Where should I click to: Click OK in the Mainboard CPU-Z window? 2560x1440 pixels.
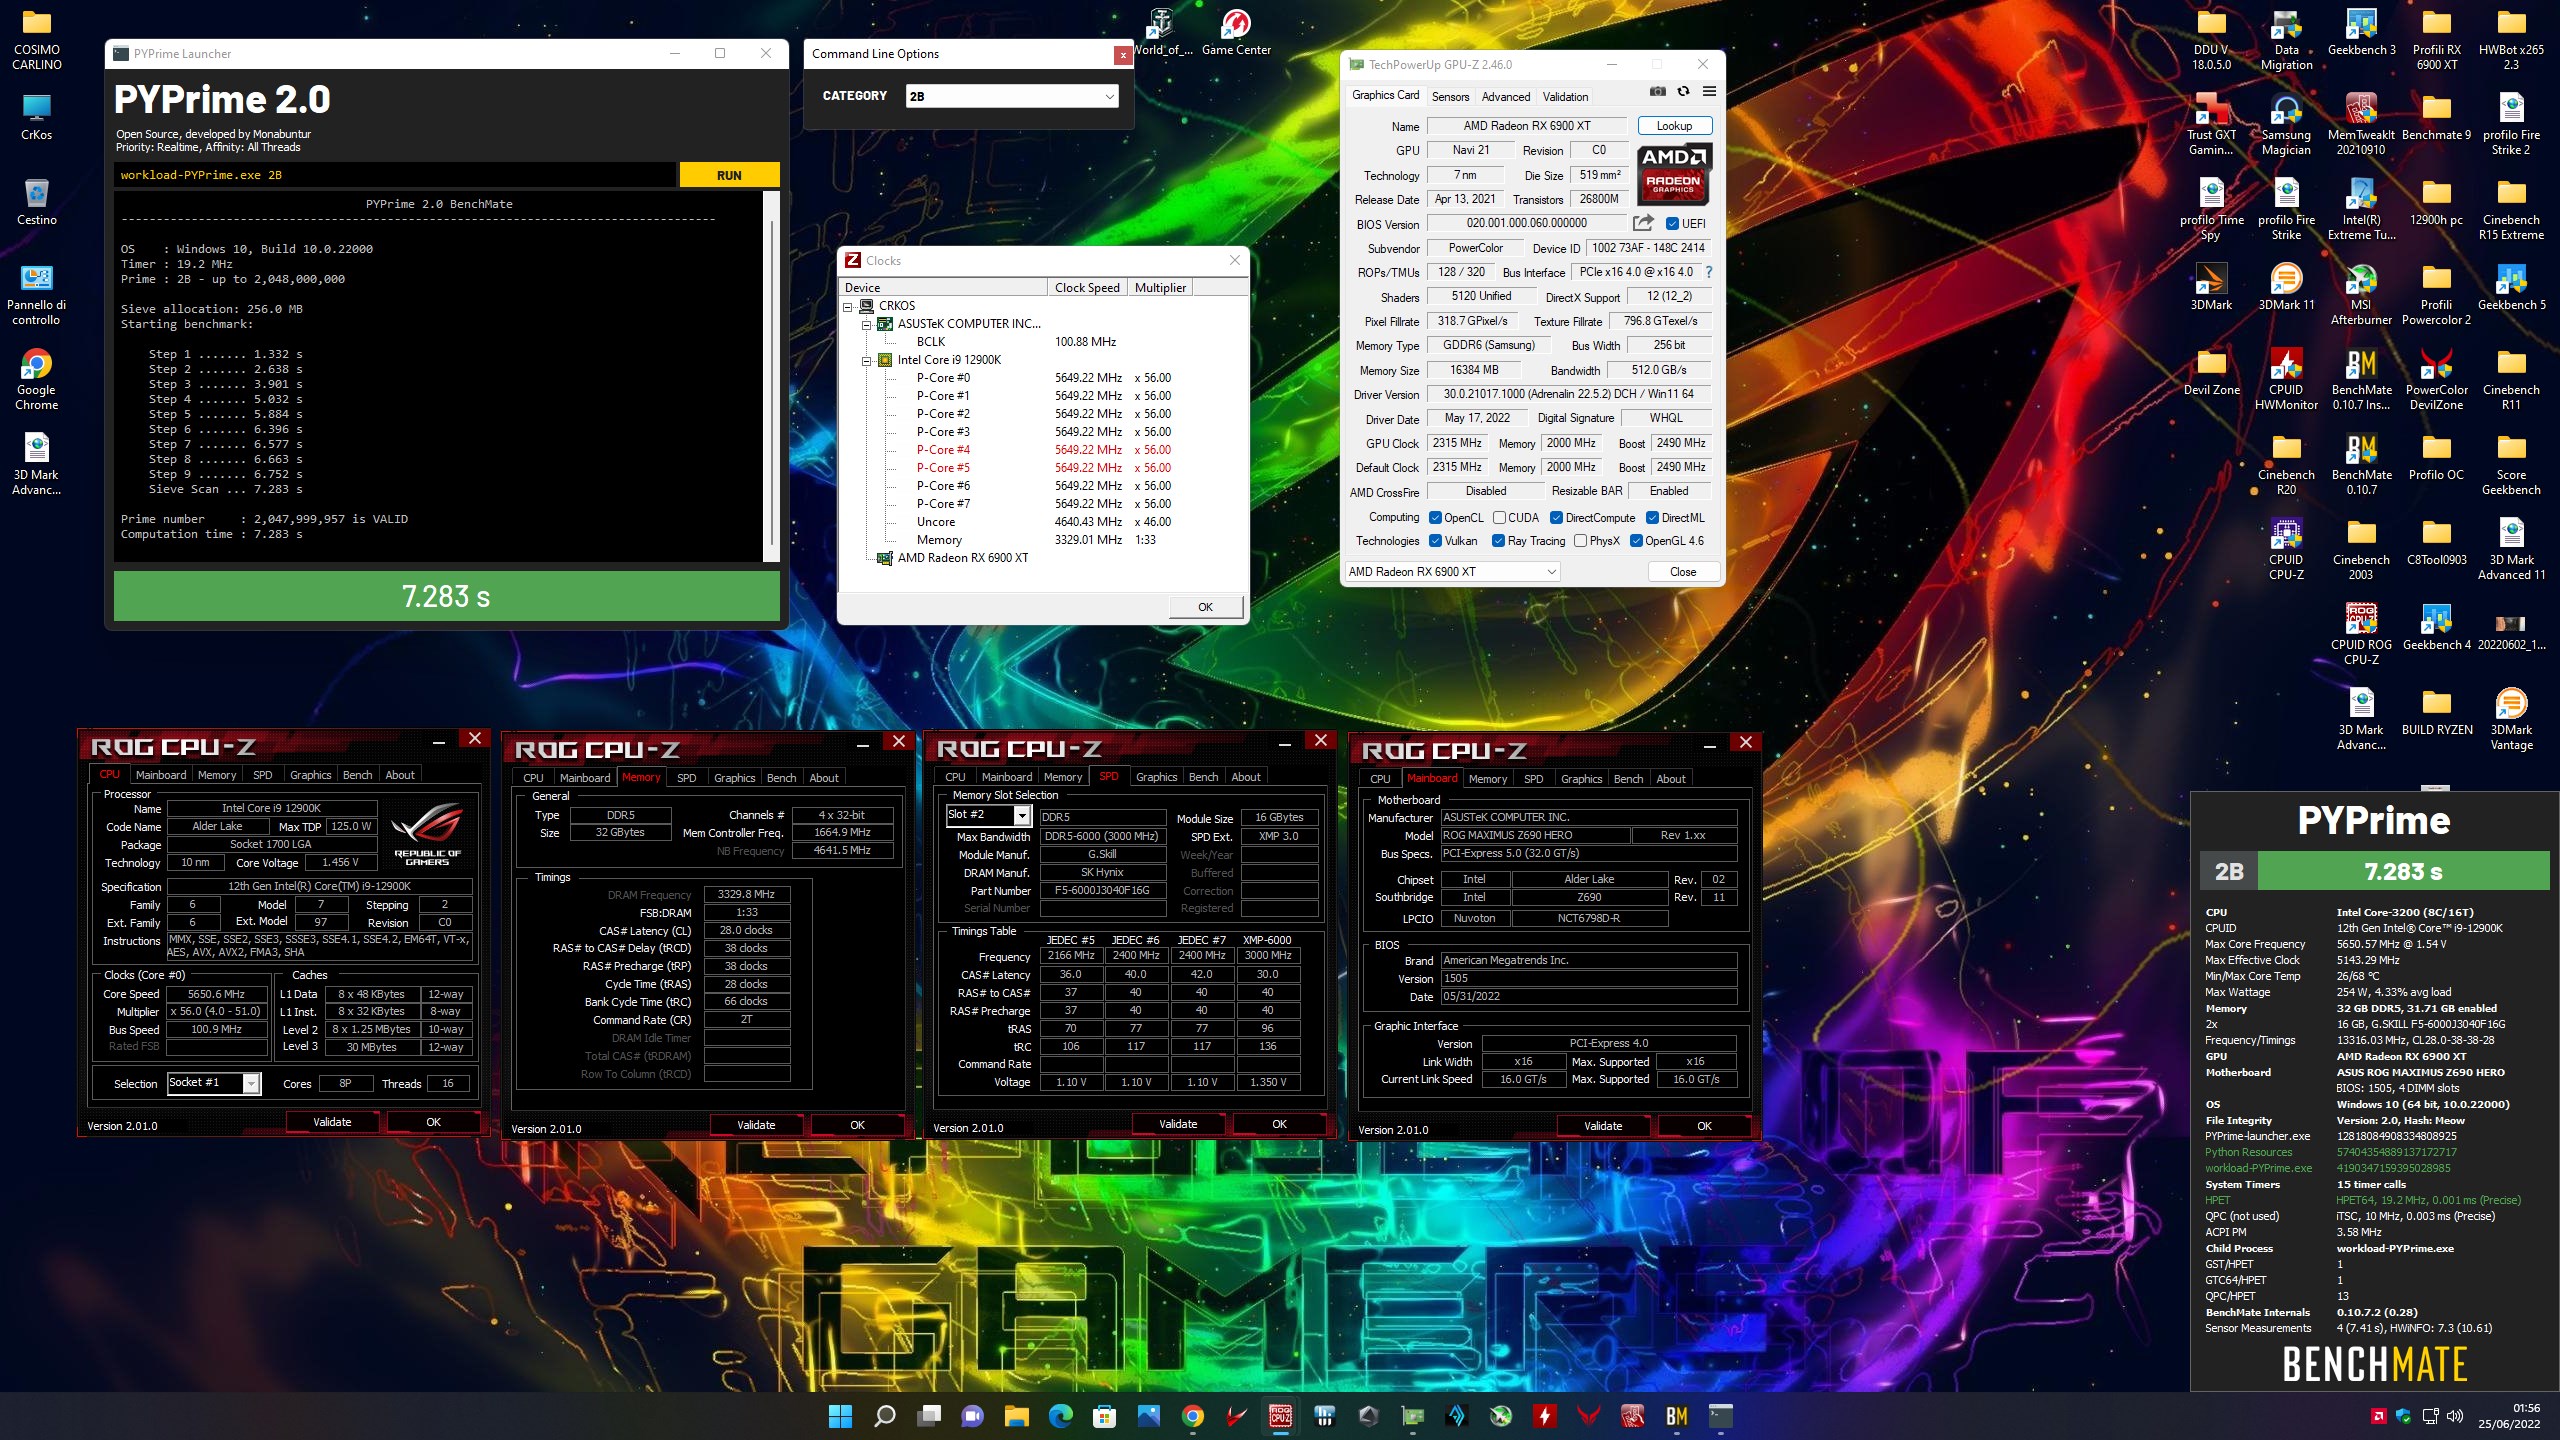pos(1704,1126)
